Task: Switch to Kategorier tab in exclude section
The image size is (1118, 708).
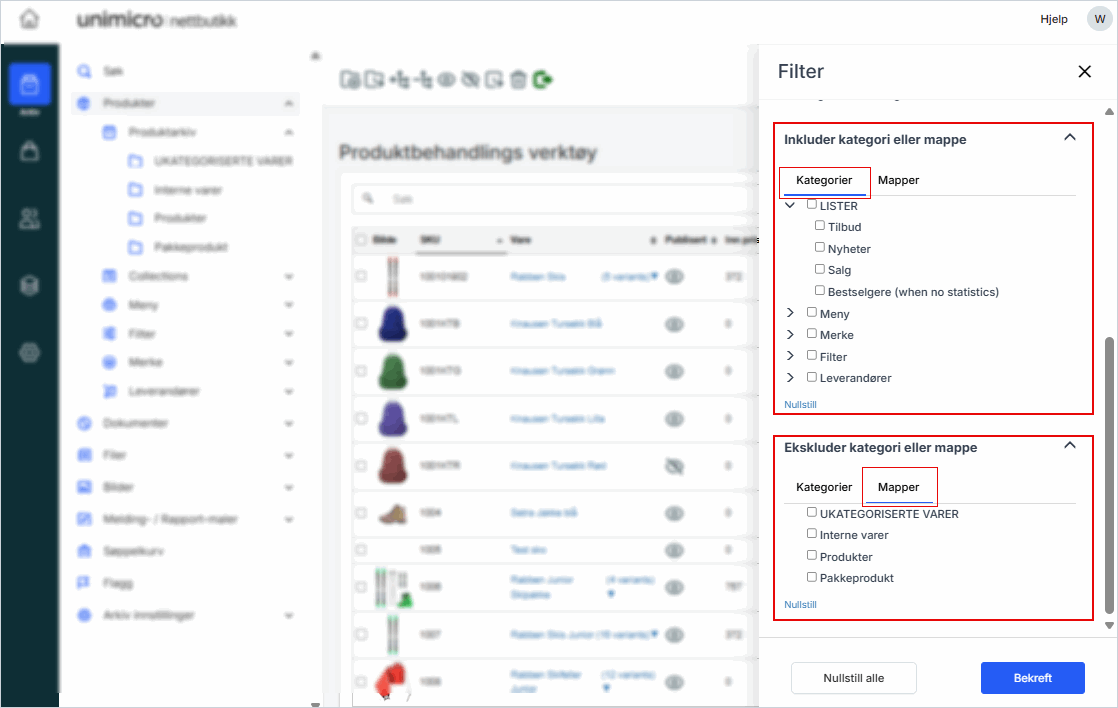Action: pos(824,487)
